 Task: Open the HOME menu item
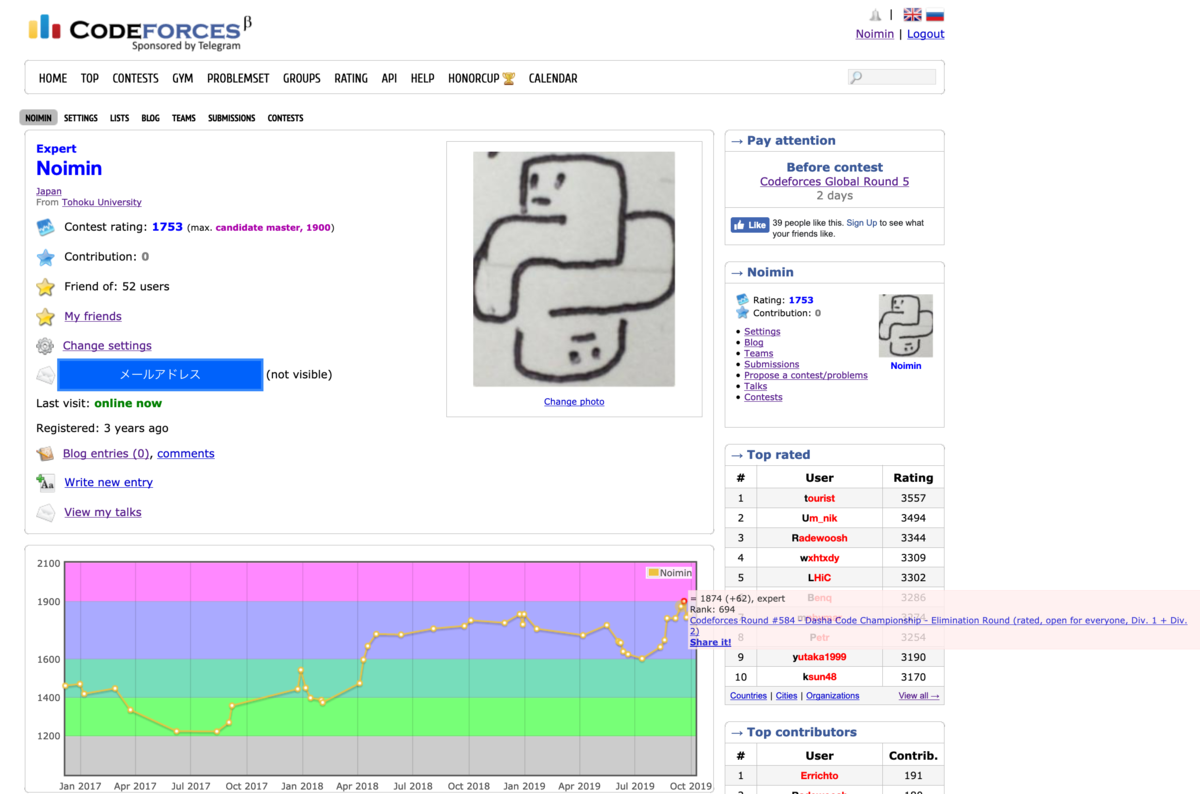[53, 78]
